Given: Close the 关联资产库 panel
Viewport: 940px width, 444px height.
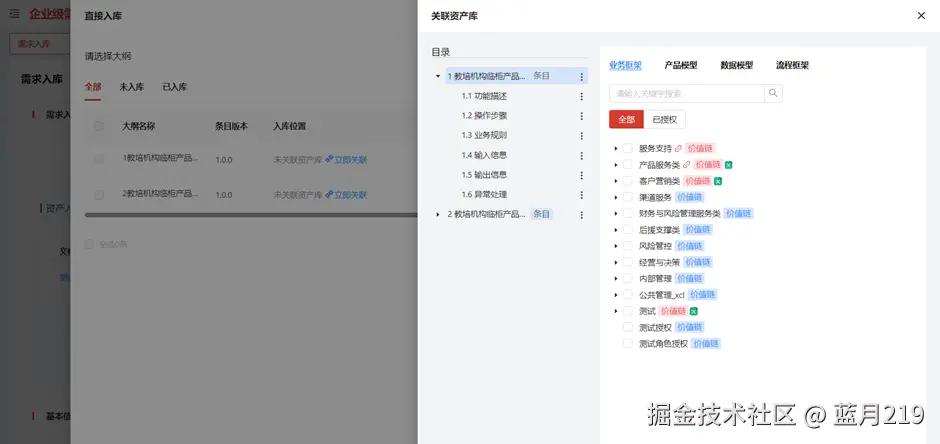Looking at the screenshot, I should point(921,16).
